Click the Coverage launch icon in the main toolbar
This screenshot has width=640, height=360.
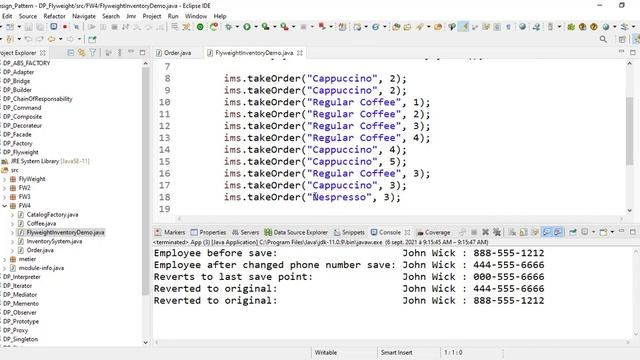(x=266, y=27)
